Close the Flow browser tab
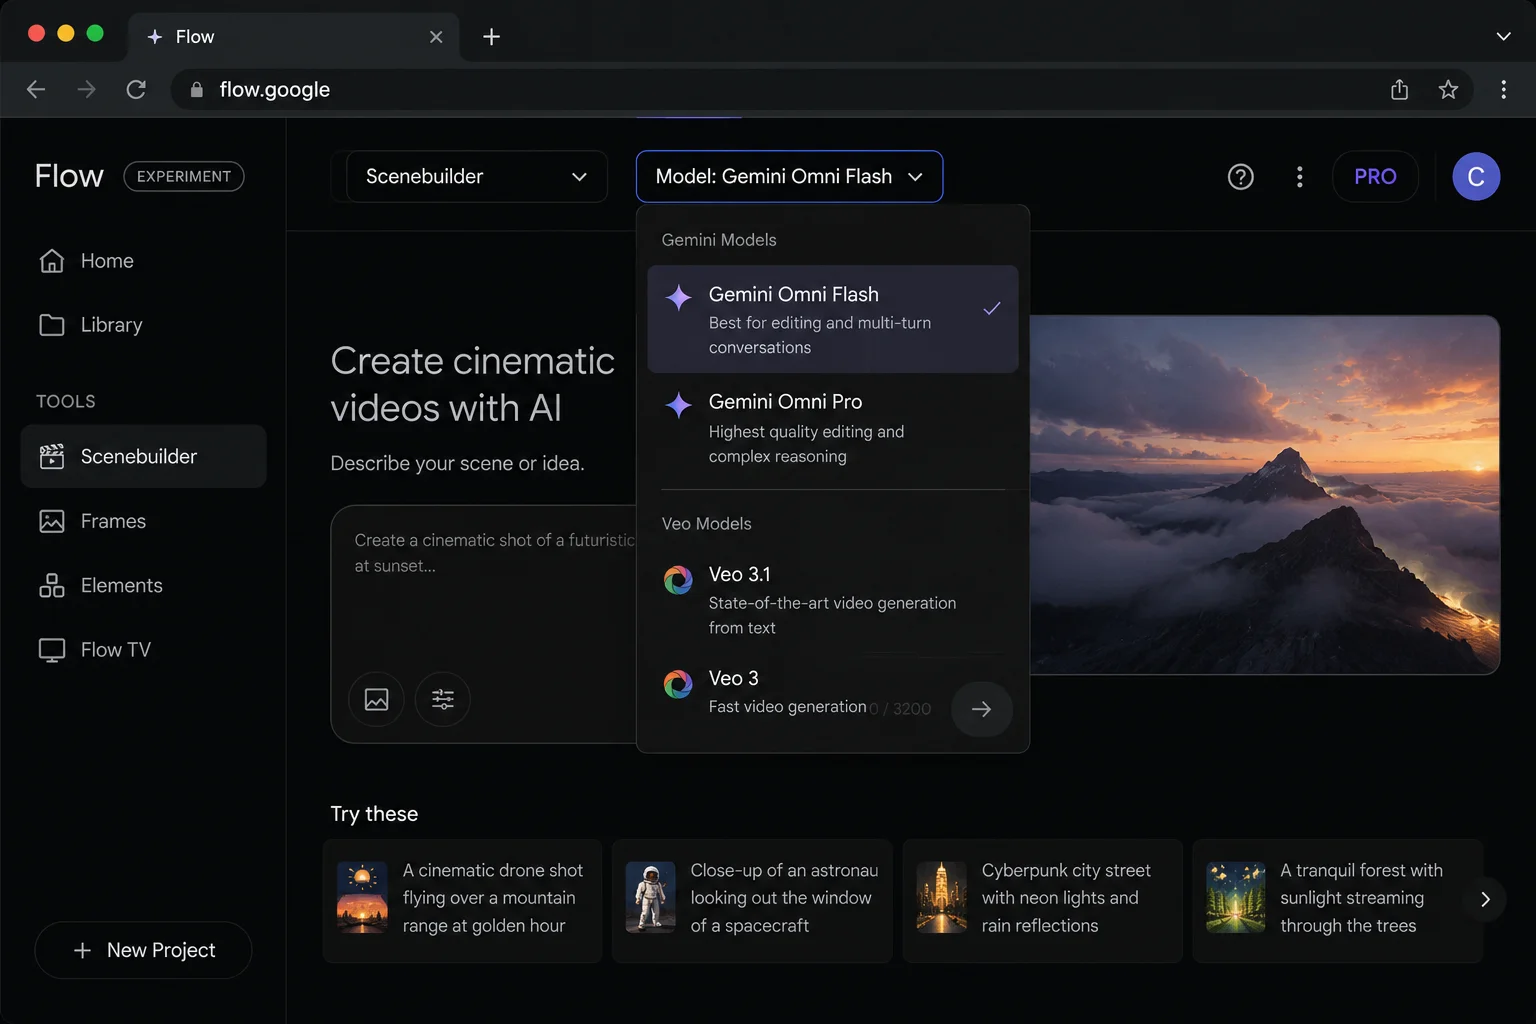The width and height of the screenshot is (1536, 1024). (x=436, y=37)
